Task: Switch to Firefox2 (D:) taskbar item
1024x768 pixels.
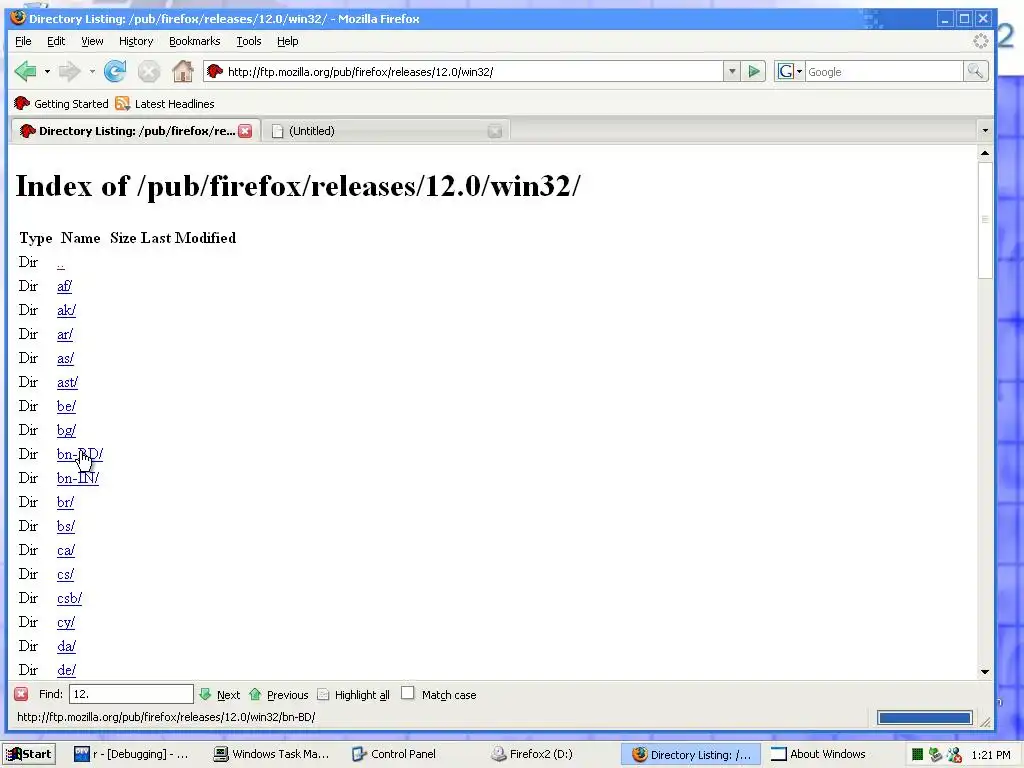Action: pos(532,754)
